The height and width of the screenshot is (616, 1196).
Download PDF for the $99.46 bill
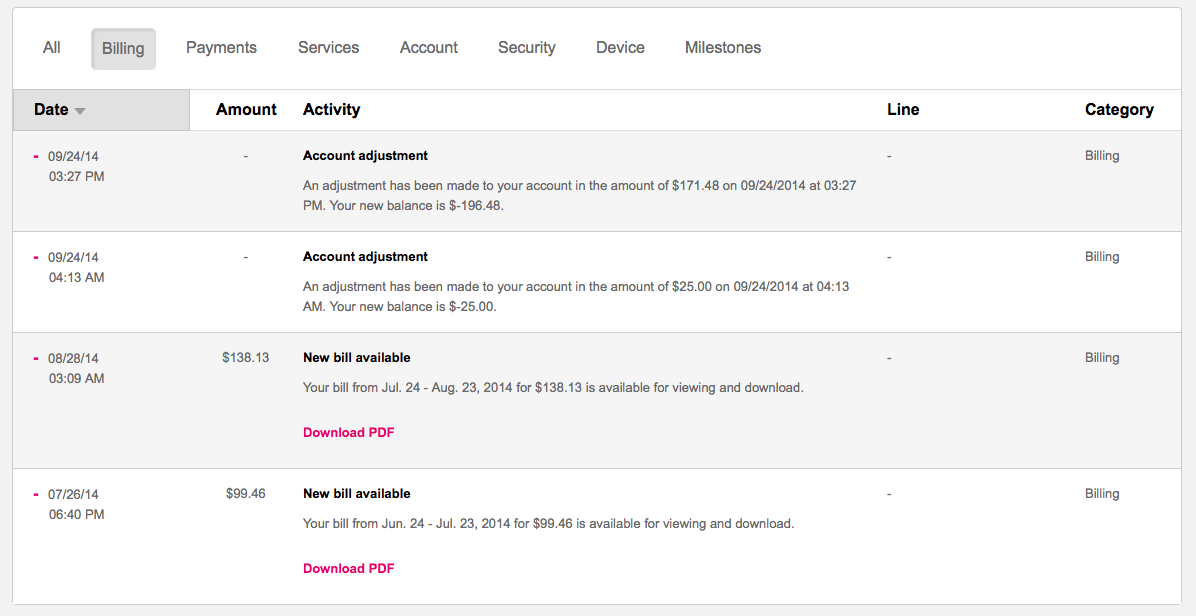pyautogui.click(x=349, y=569)
